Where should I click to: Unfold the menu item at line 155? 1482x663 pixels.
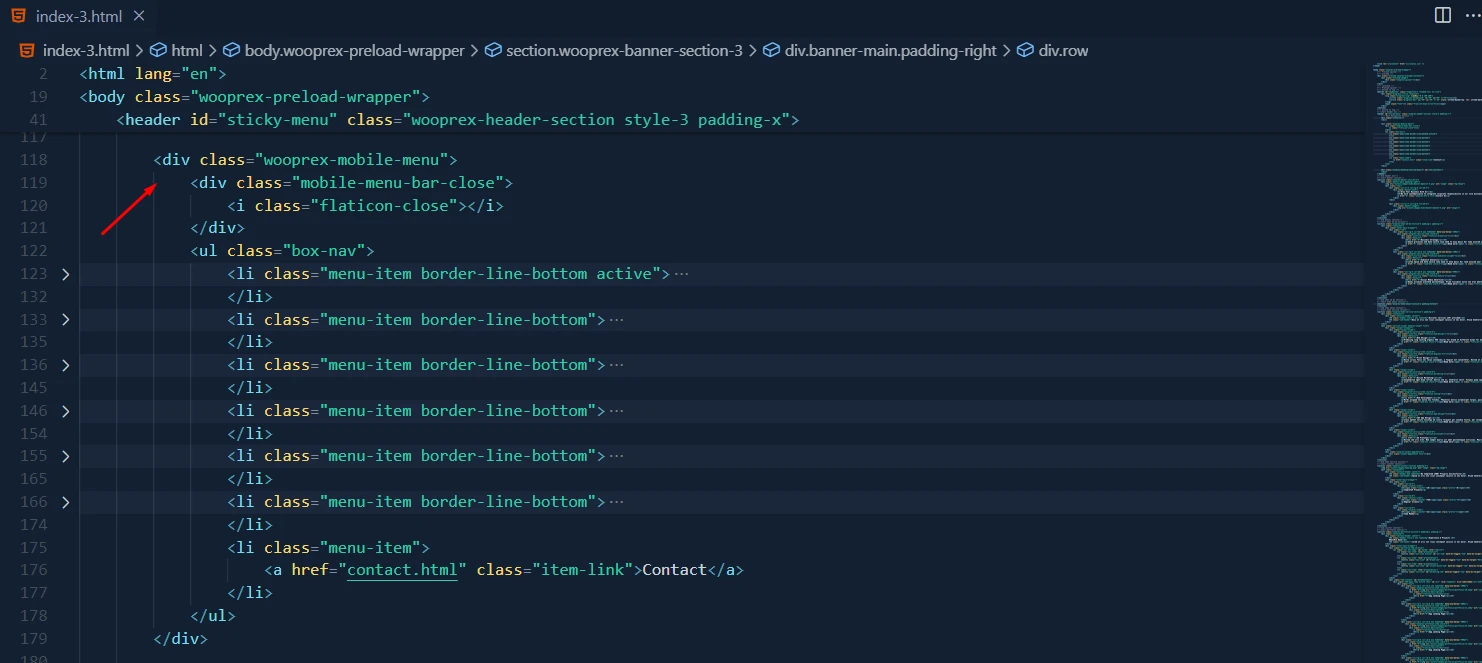click(66, 456)
